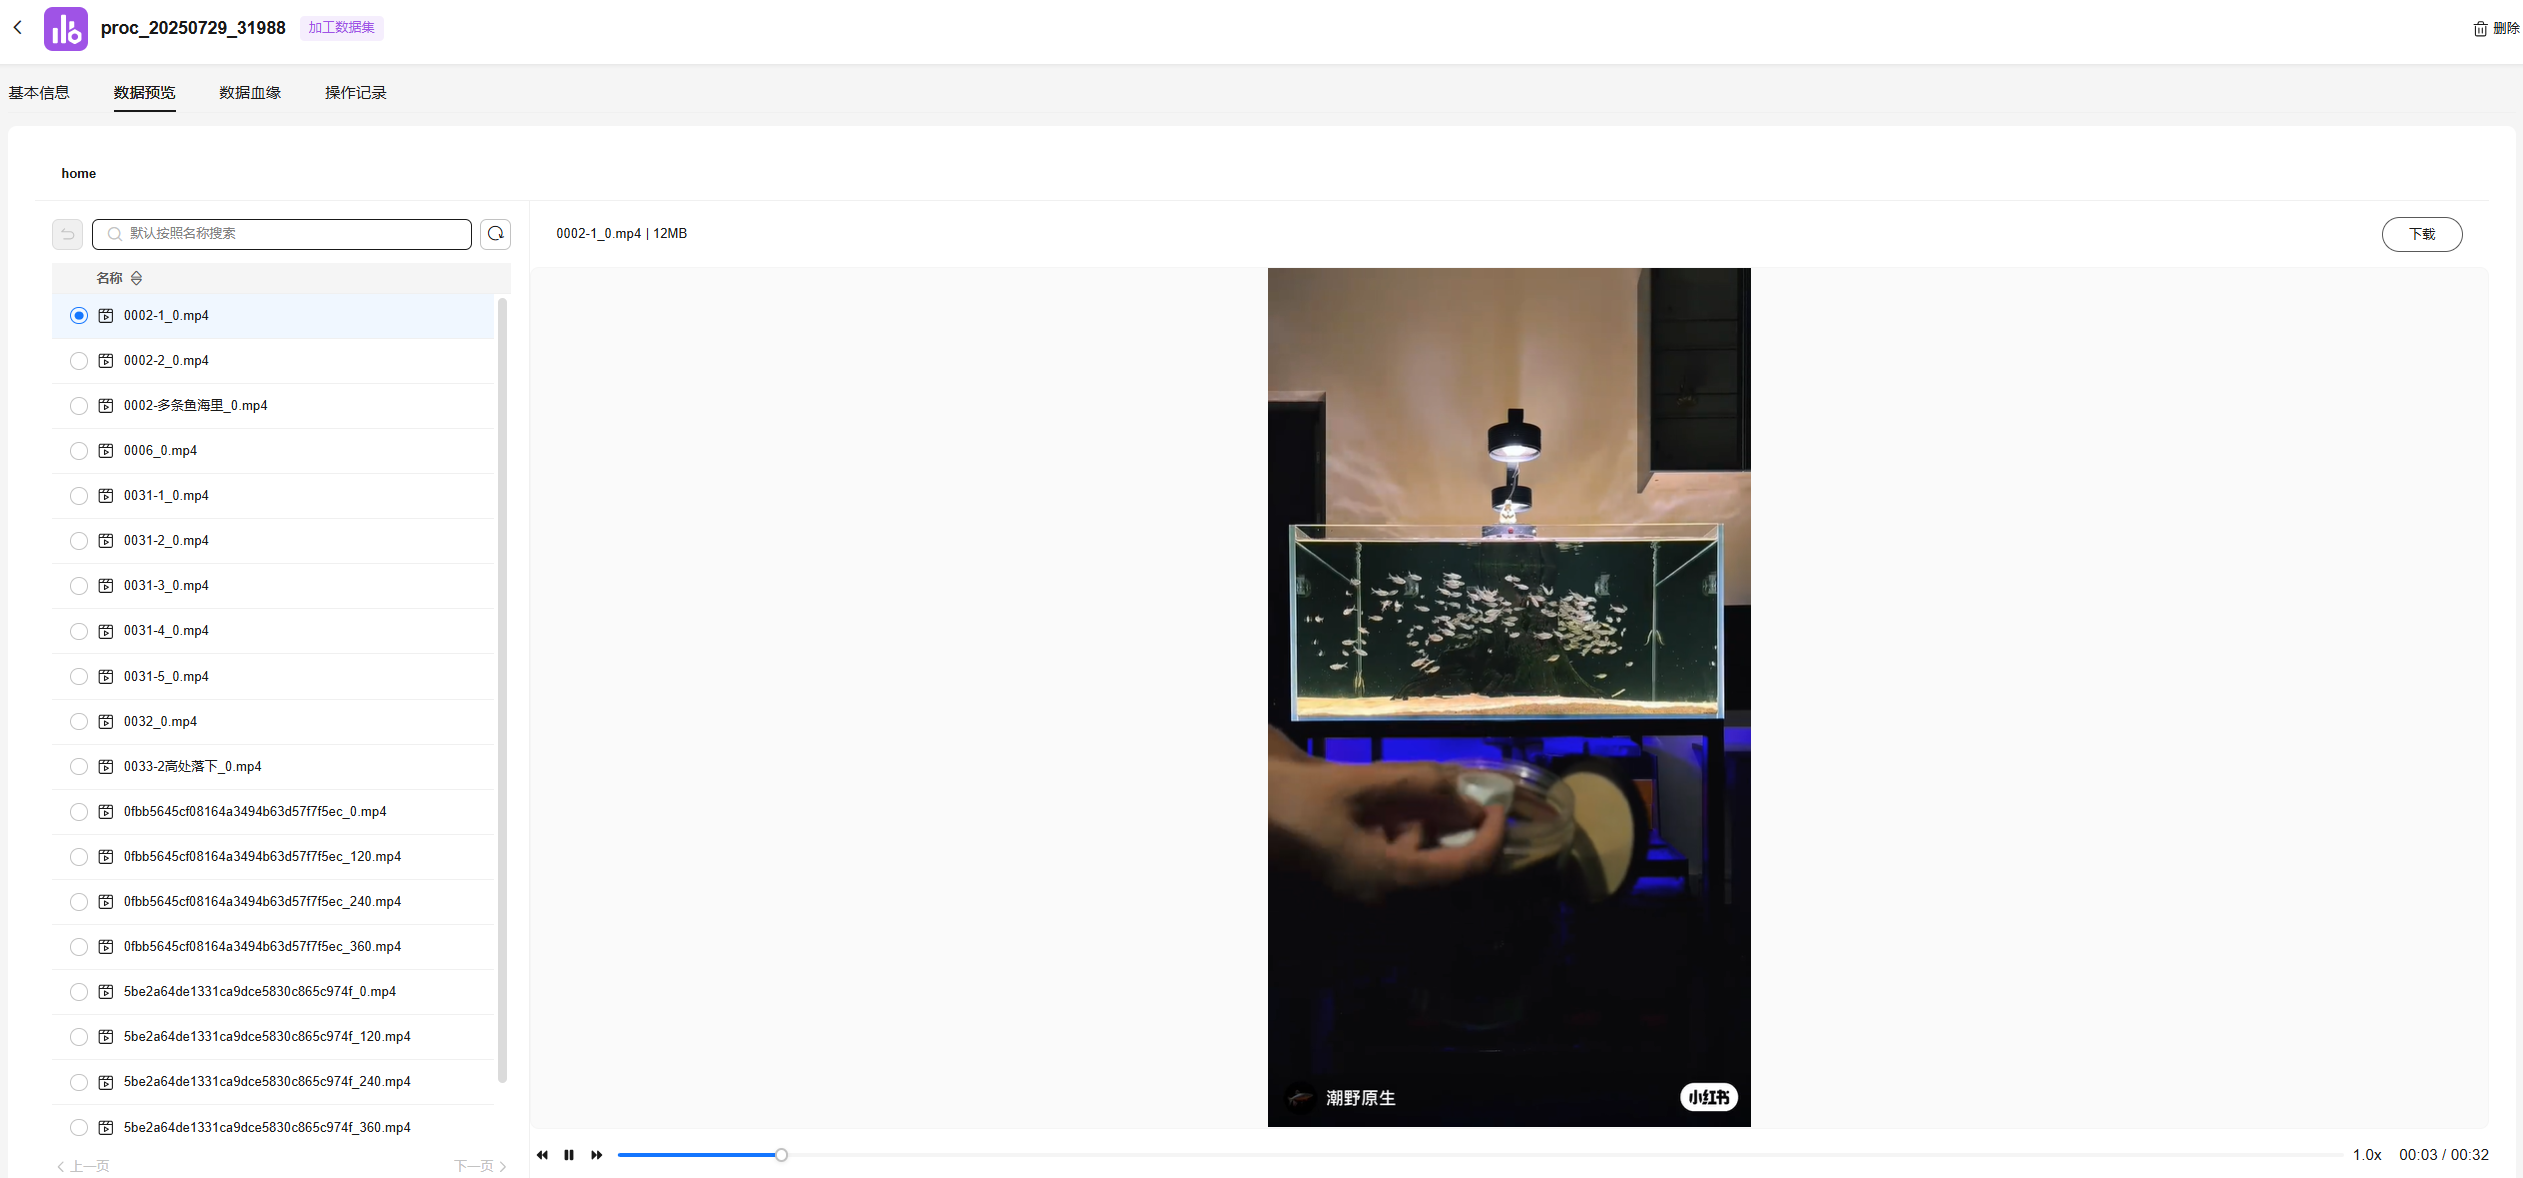
Task: Open the 1.0x playback speed selector
Action: pyautogui.click(x=2367, y=1155)
